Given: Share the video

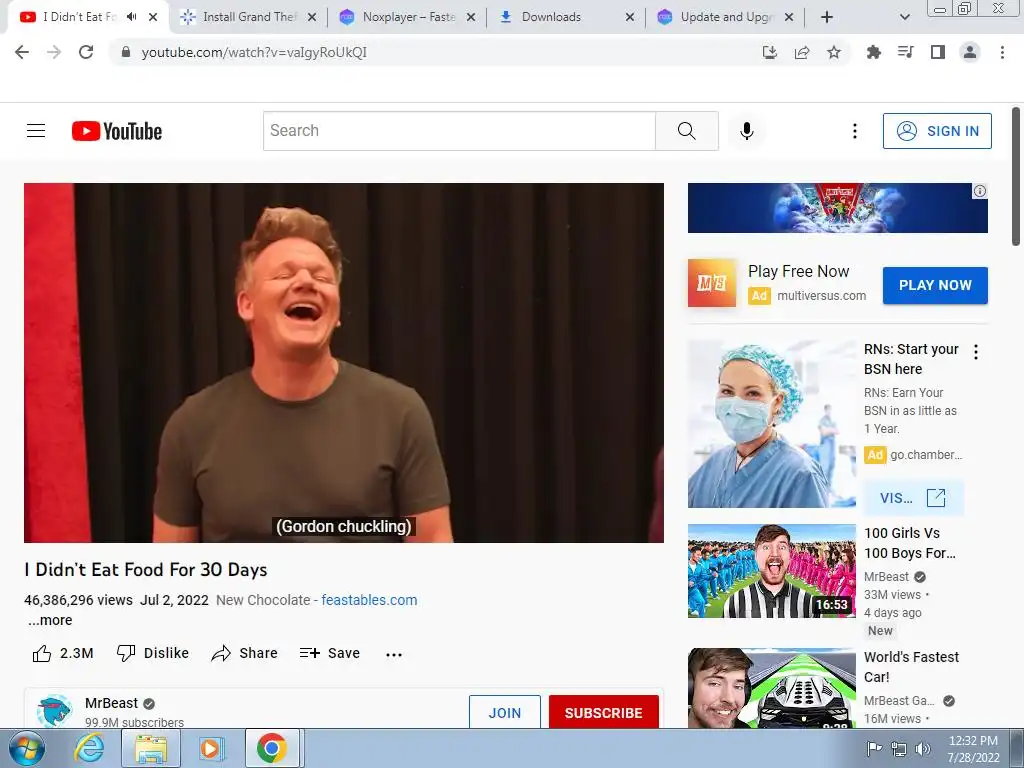Looking at the screenshot, I should pos(244,653).
